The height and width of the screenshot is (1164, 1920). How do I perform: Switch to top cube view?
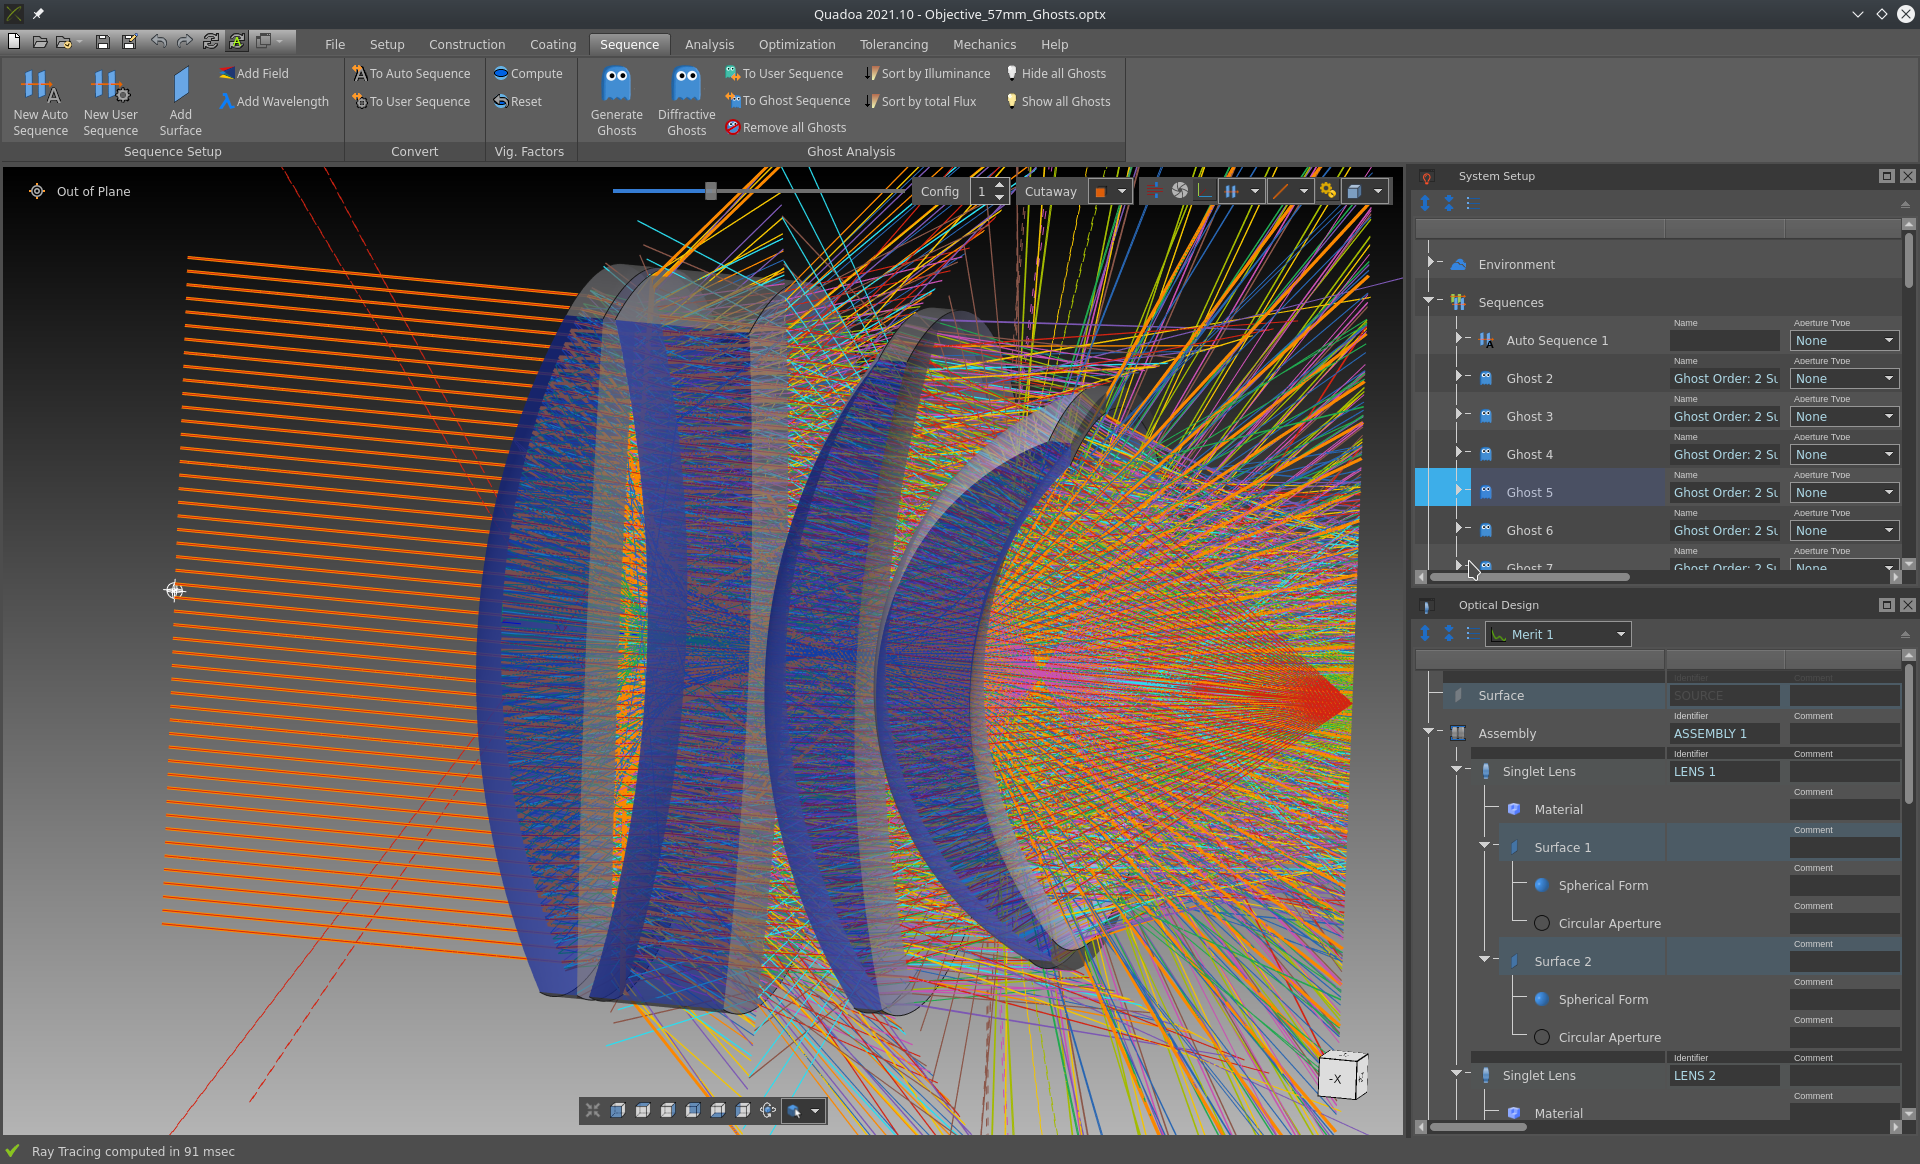pyautogui.click(x=643, y=1110)
